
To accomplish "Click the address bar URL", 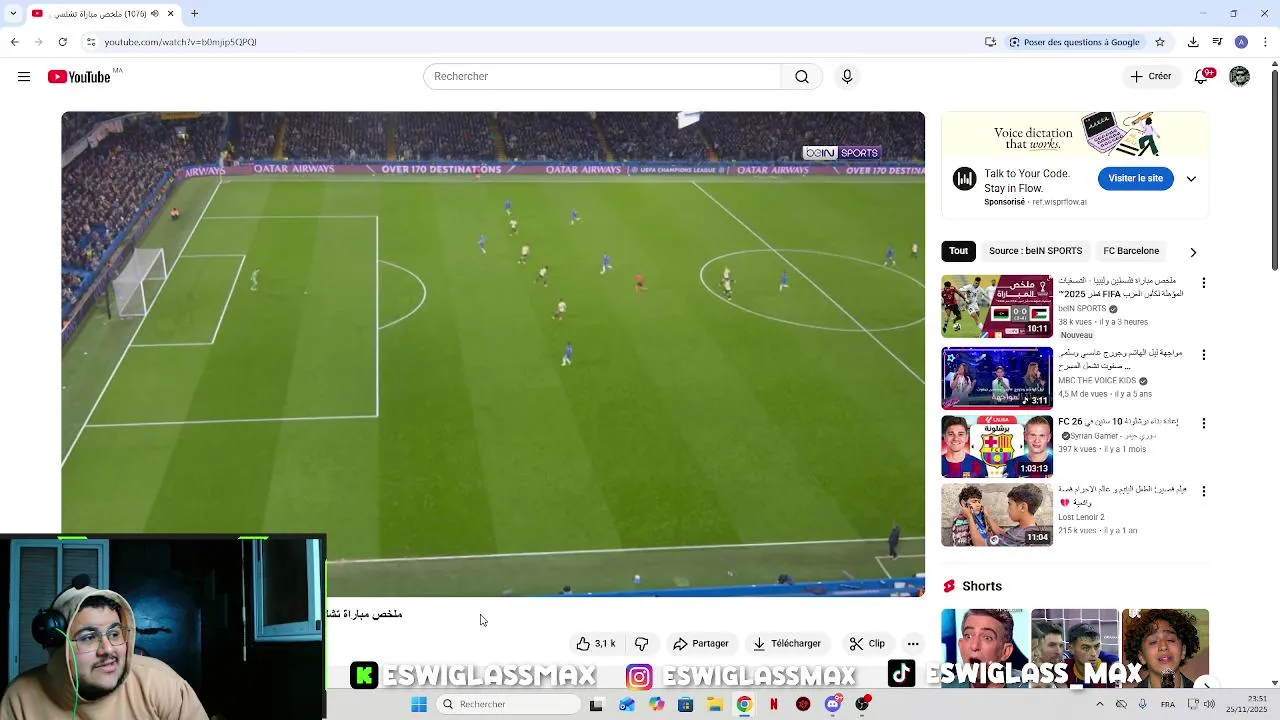I will 180,42.
